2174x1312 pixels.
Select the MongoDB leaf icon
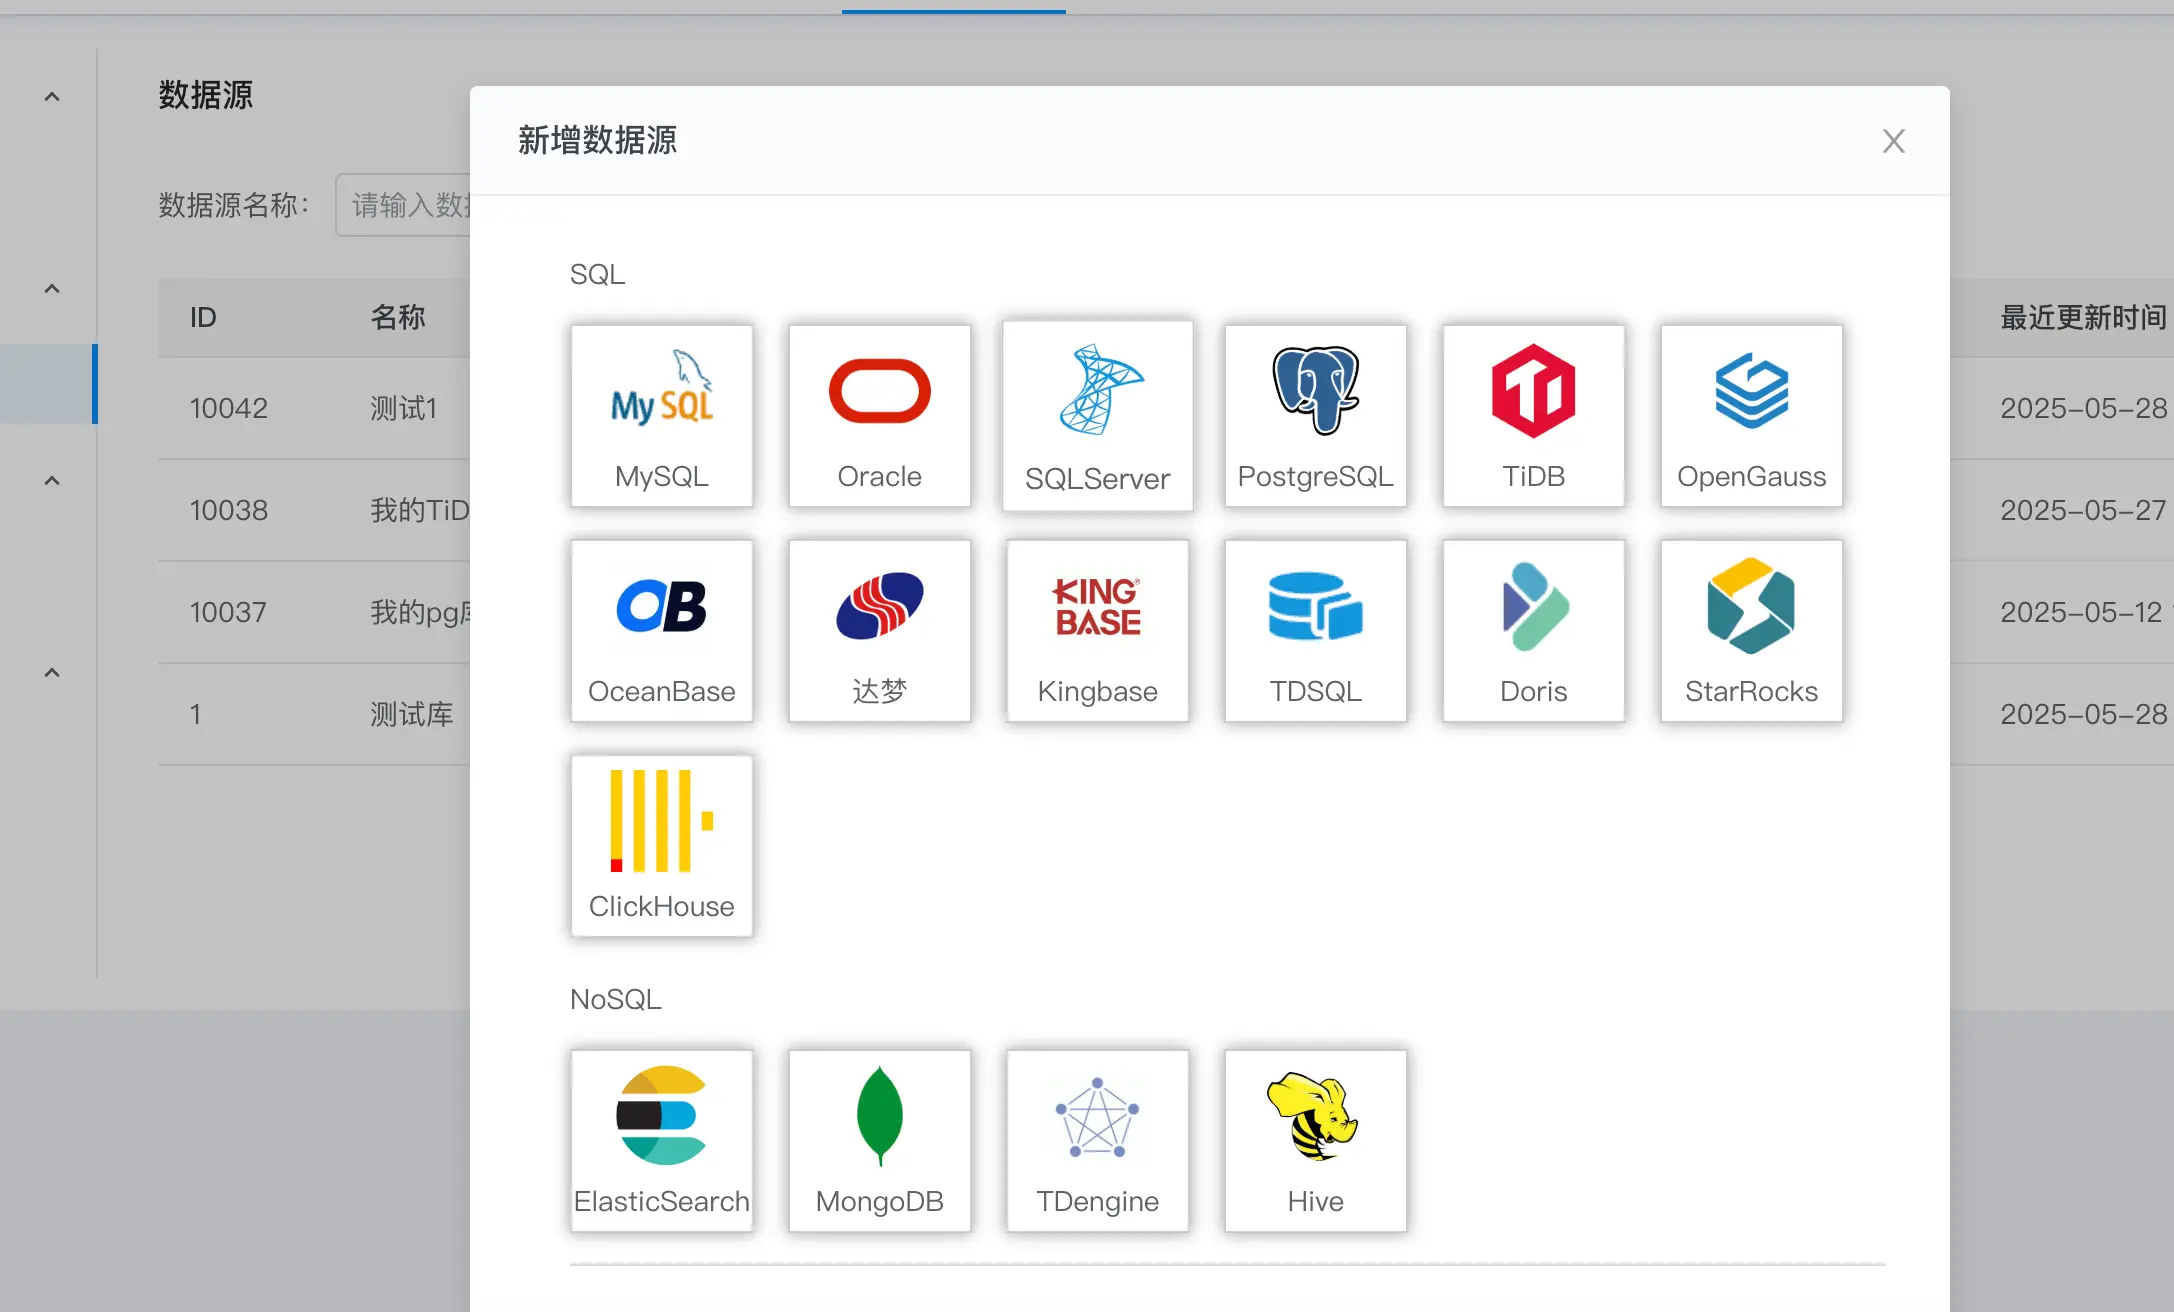point(879,1141)
